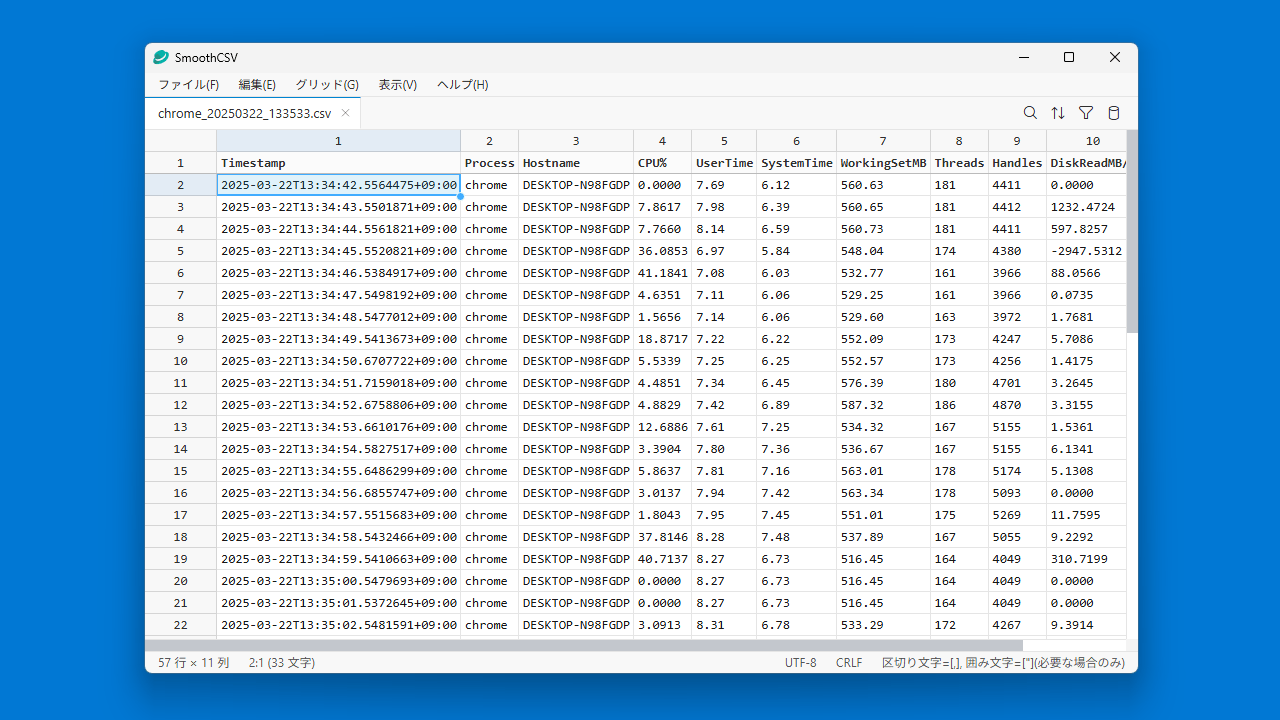This screenshot has height=720, width=1280.
Task: Select the CPU% column header
Action: pyautogui.click(x=662, y=140)
